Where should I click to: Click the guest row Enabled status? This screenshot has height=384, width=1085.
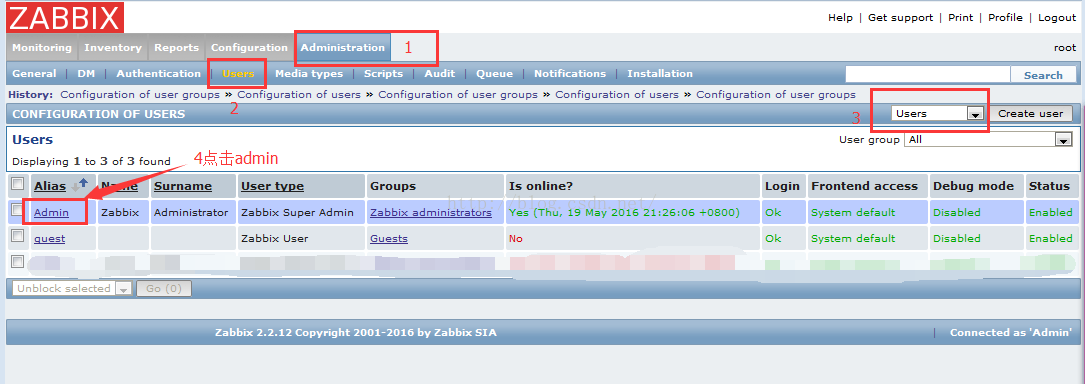pyautogui.click(x=1050, y=238)
